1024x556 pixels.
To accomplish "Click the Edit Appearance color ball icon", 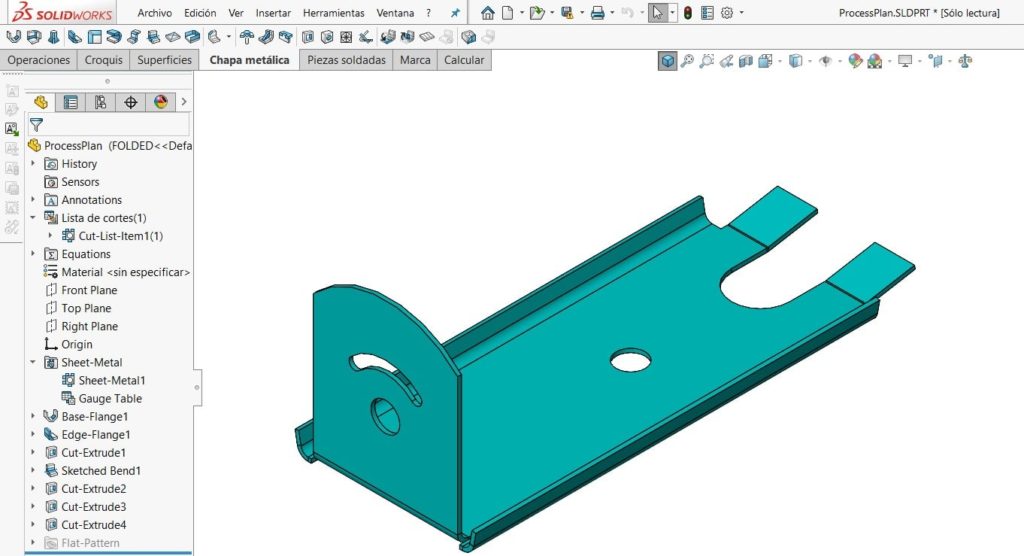I will (x=855, y=61).
